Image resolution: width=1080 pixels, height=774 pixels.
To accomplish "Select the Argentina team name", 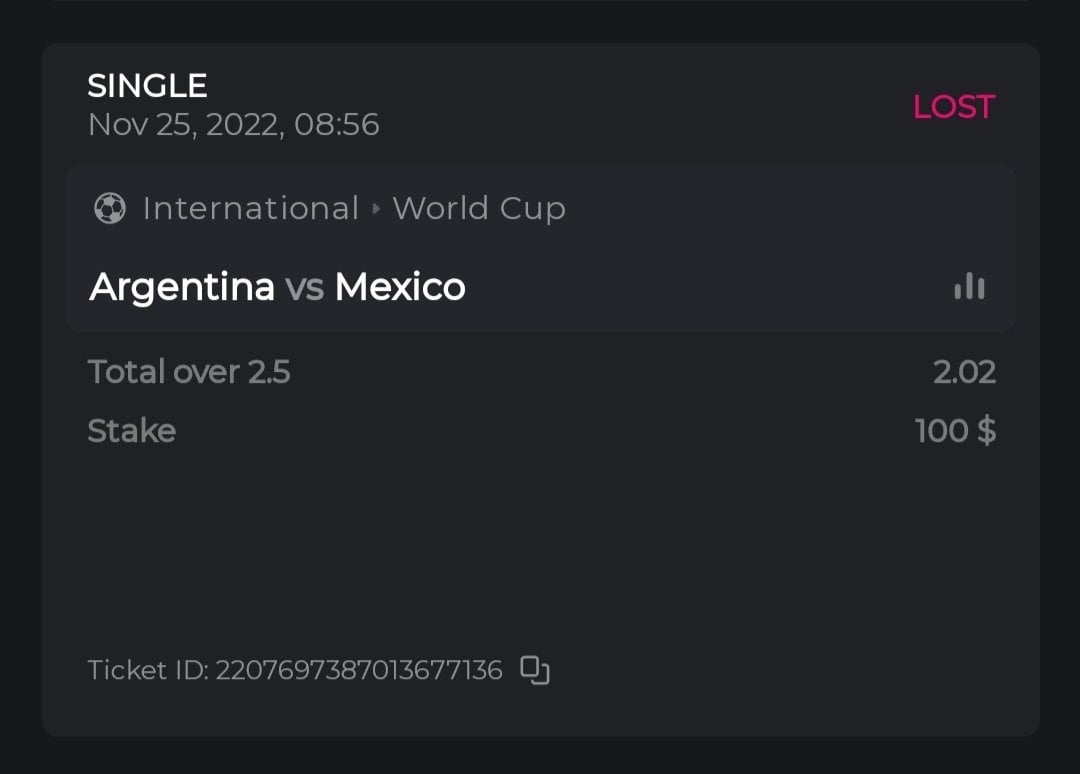I will pos(182,288).
